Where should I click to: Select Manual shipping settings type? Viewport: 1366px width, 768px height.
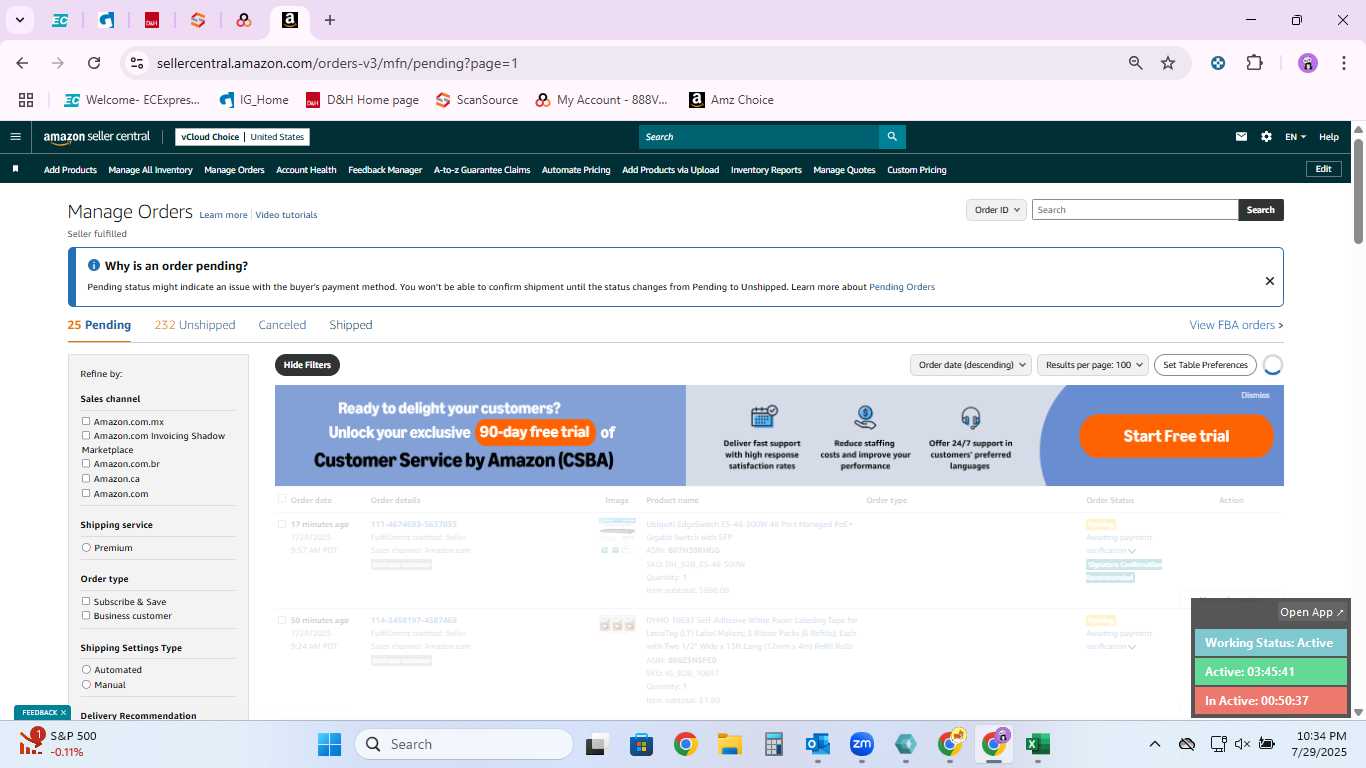(86, 685)
